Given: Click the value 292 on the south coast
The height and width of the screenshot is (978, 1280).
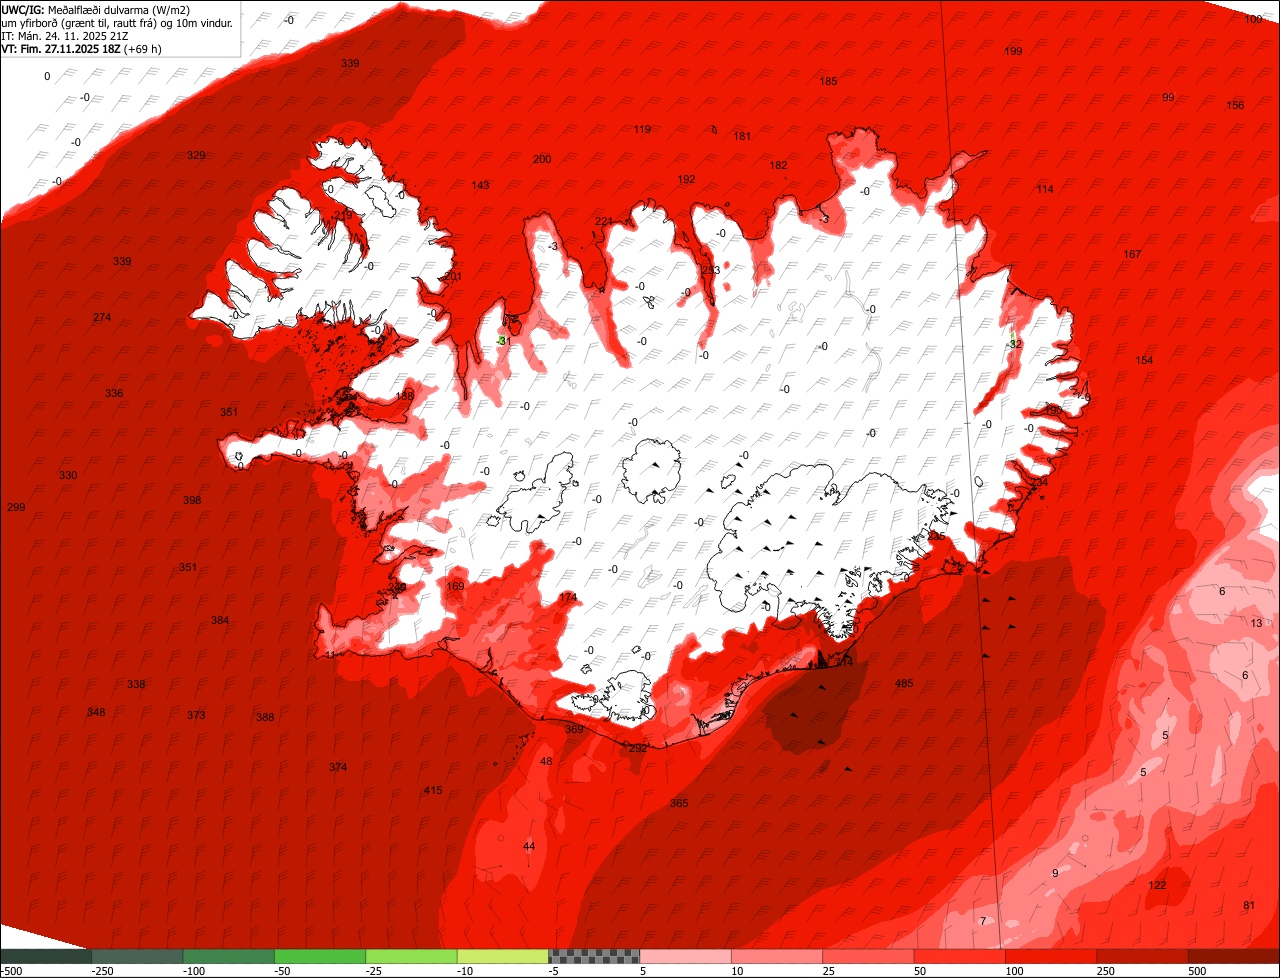Looking at the screenshot, I should pos(637,748).
